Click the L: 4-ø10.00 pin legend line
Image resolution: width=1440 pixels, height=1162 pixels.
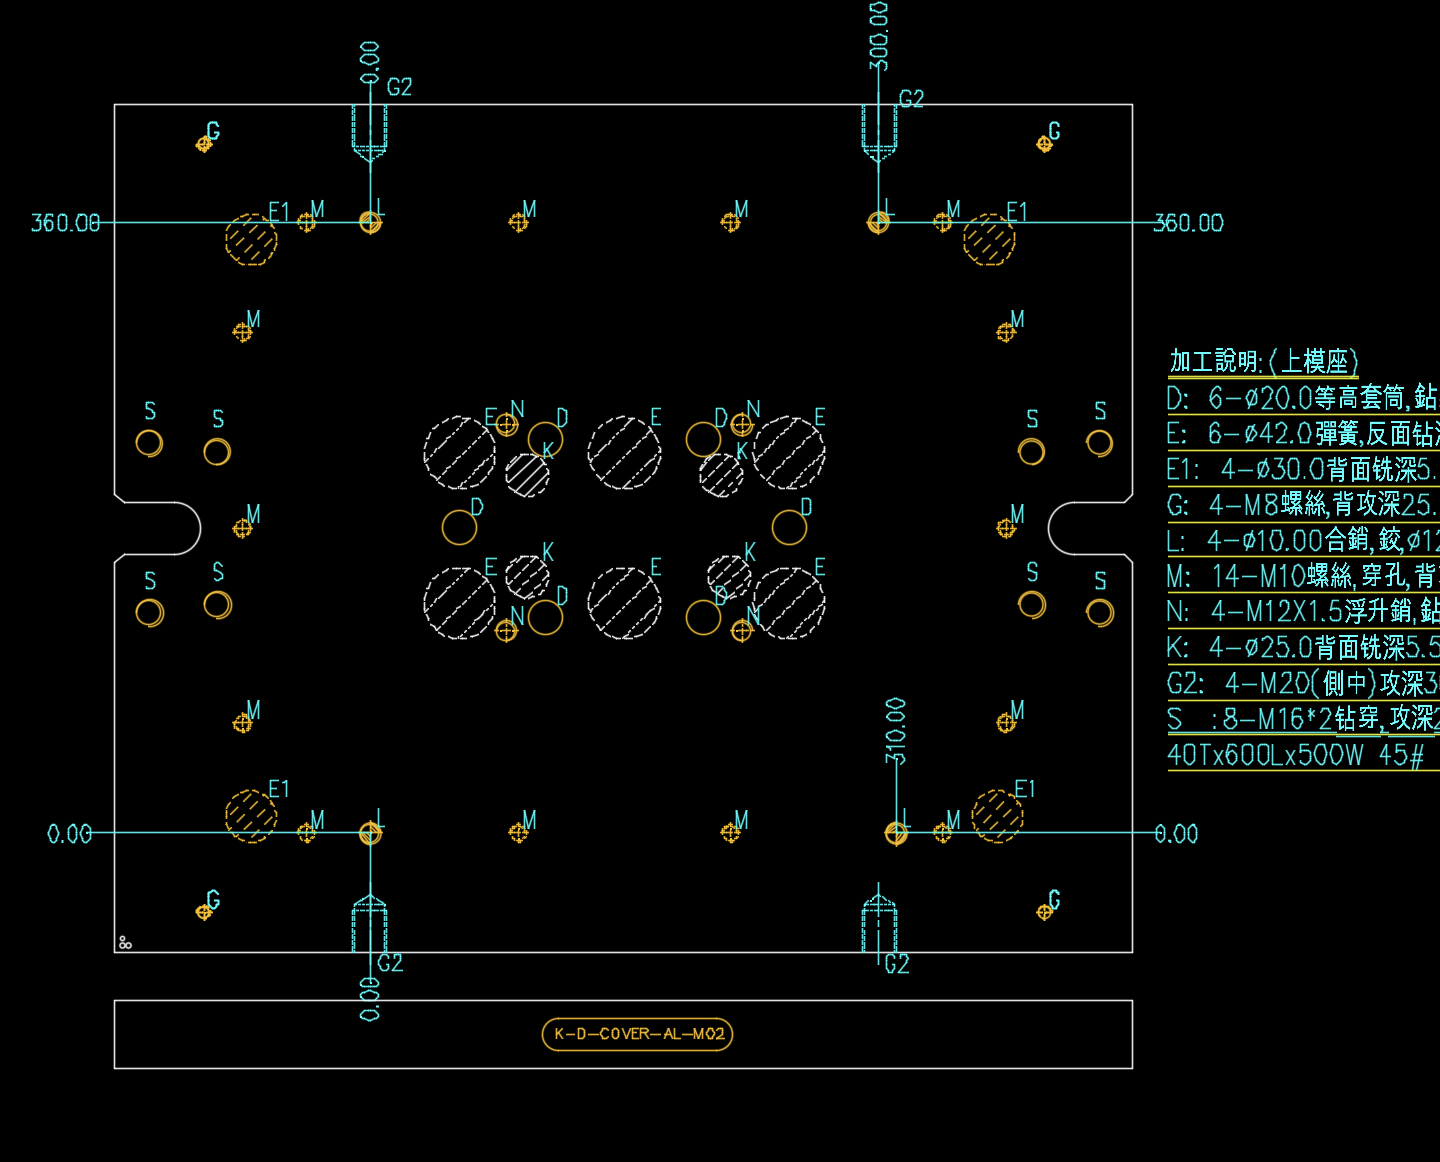(x=1303, y=540)
